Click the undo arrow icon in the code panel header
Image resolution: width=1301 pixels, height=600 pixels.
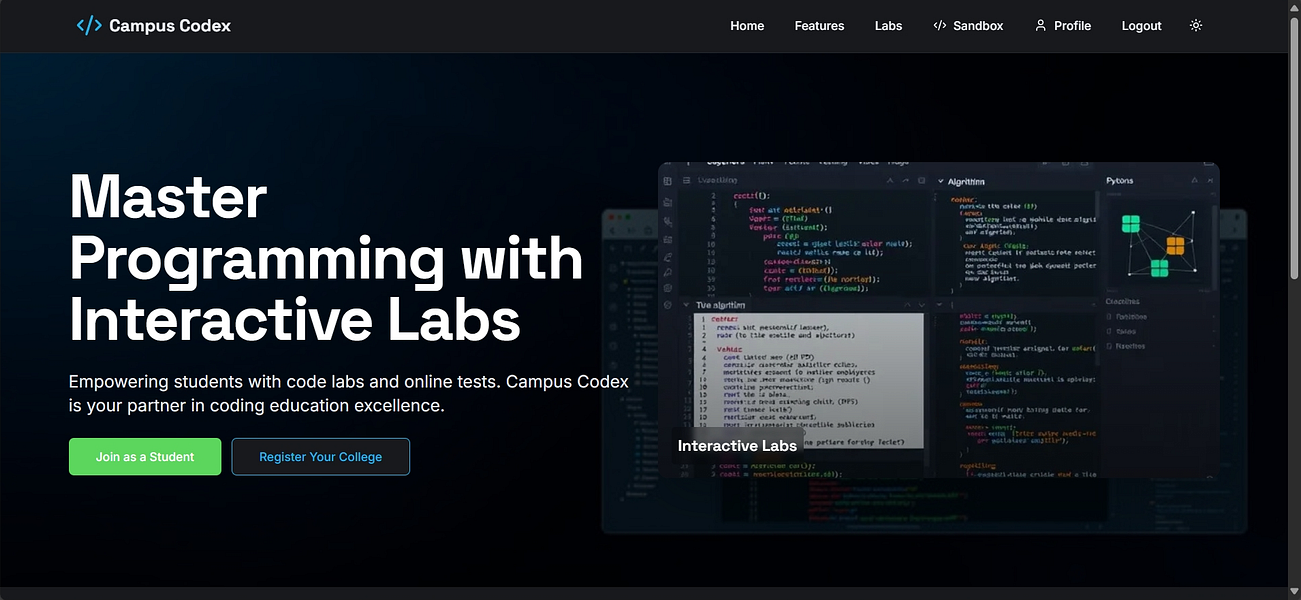[905, 180]
